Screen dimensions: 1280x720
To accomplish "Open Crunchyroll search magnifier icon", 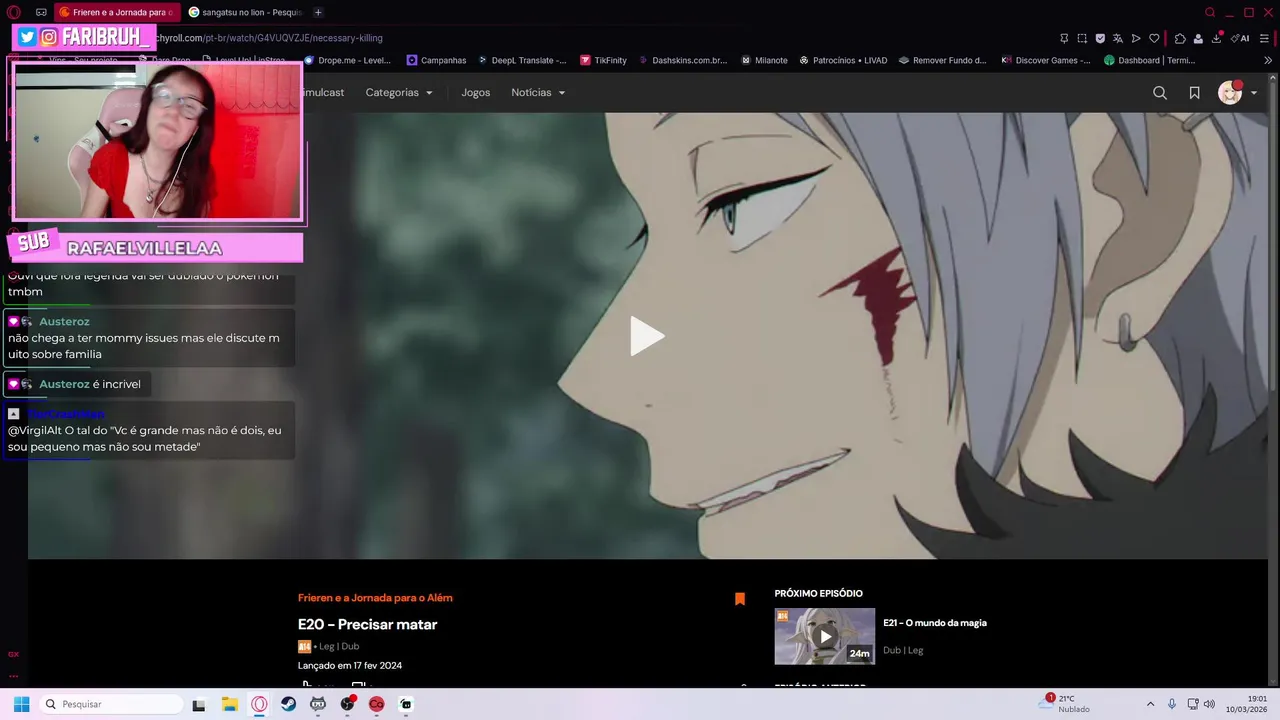I will [x=1160, y=92].
